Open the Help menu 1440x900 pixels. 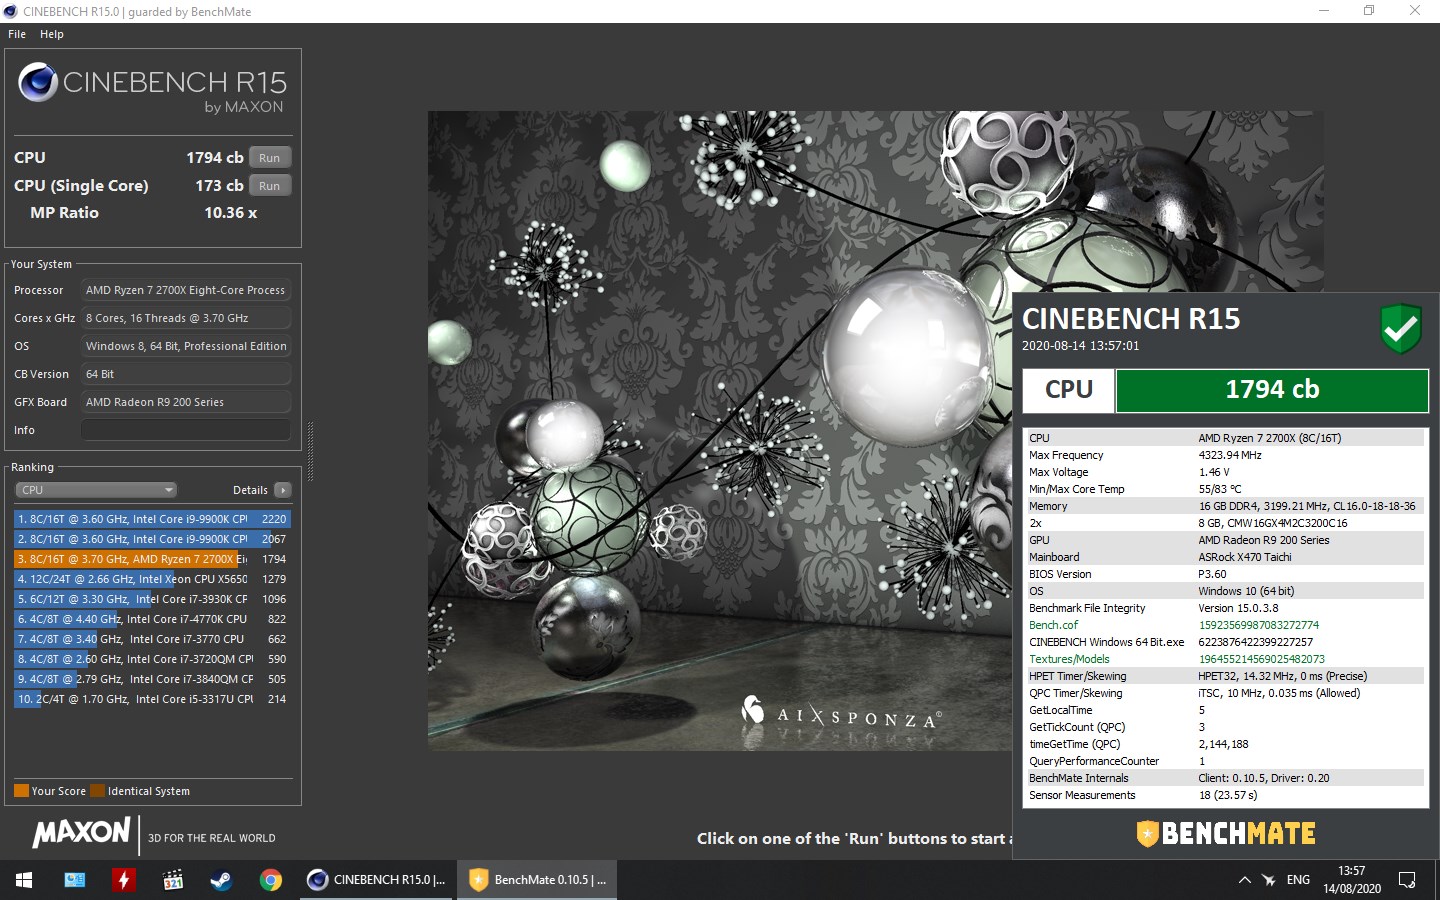[x=52, y=34]
